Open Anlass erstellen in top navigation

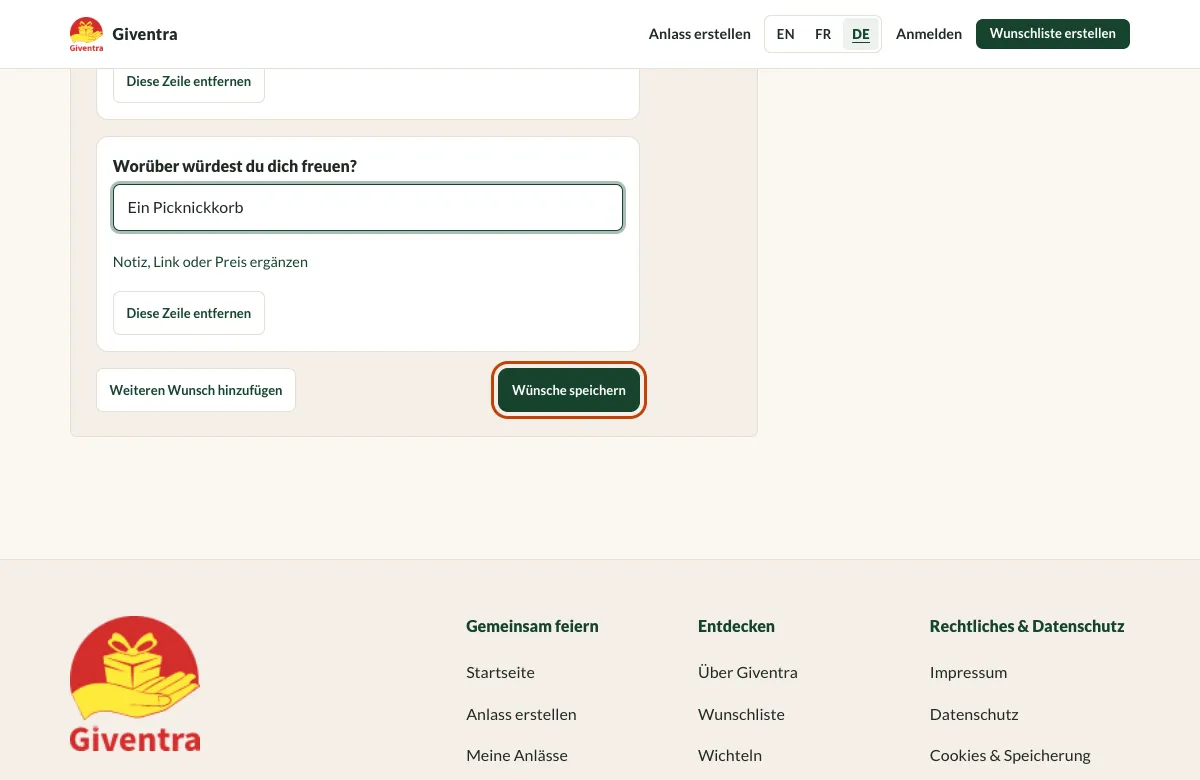click(x=699, y=34)
